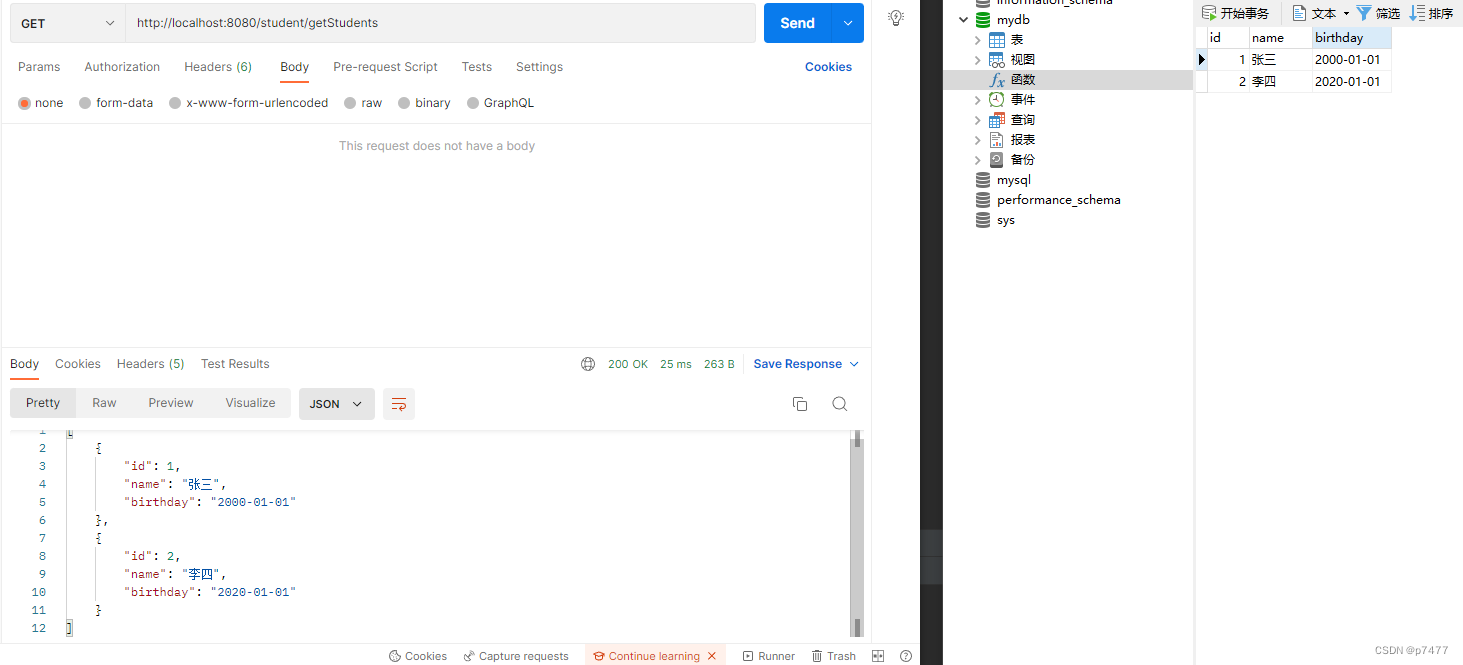Switch to the Authorization tab
This screenshot has width=1463, height=665.
(122, 67)
